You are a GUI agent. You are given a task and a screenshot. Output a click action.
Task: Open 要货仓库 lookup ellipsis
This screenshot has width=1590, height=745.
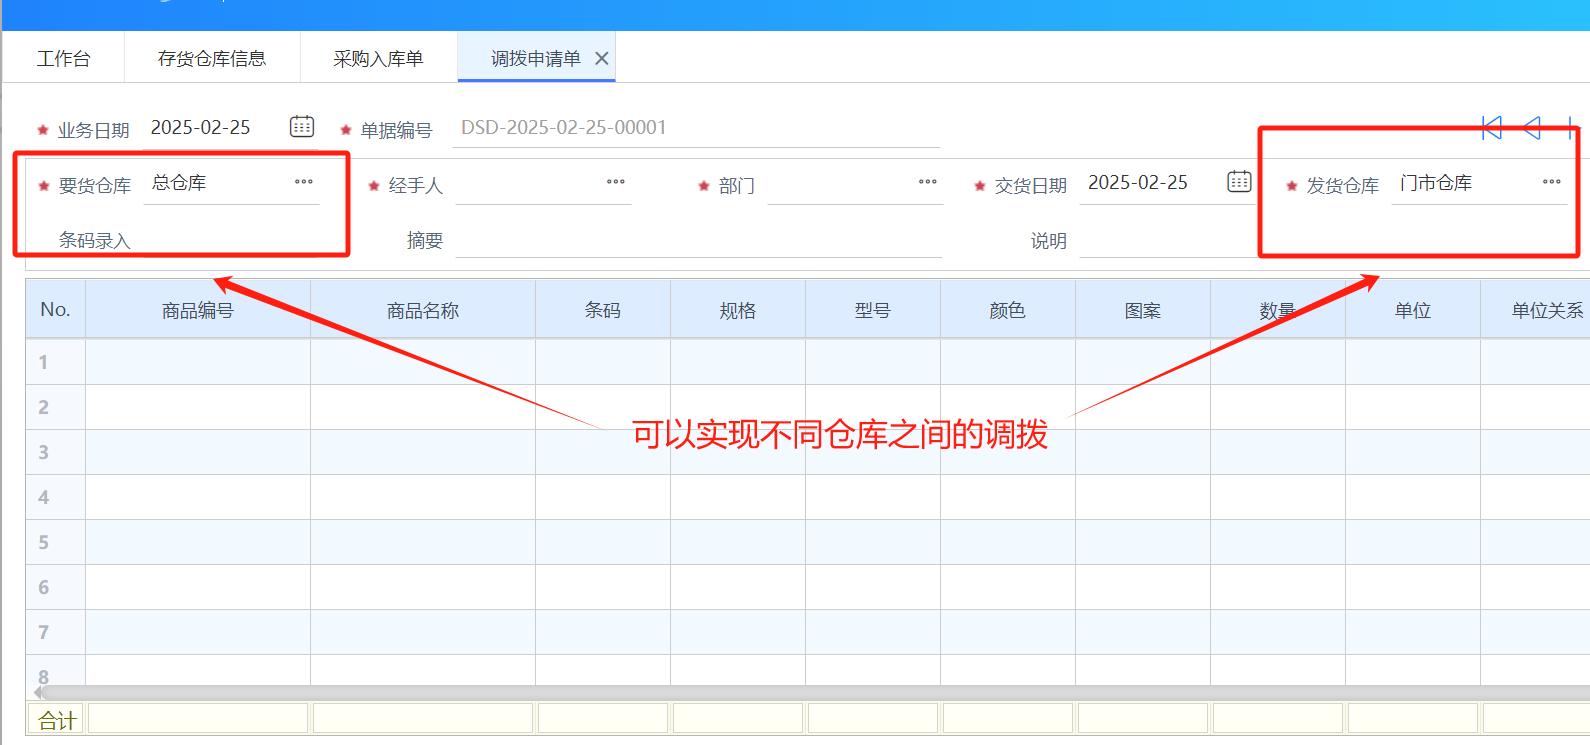click(304, 182)
